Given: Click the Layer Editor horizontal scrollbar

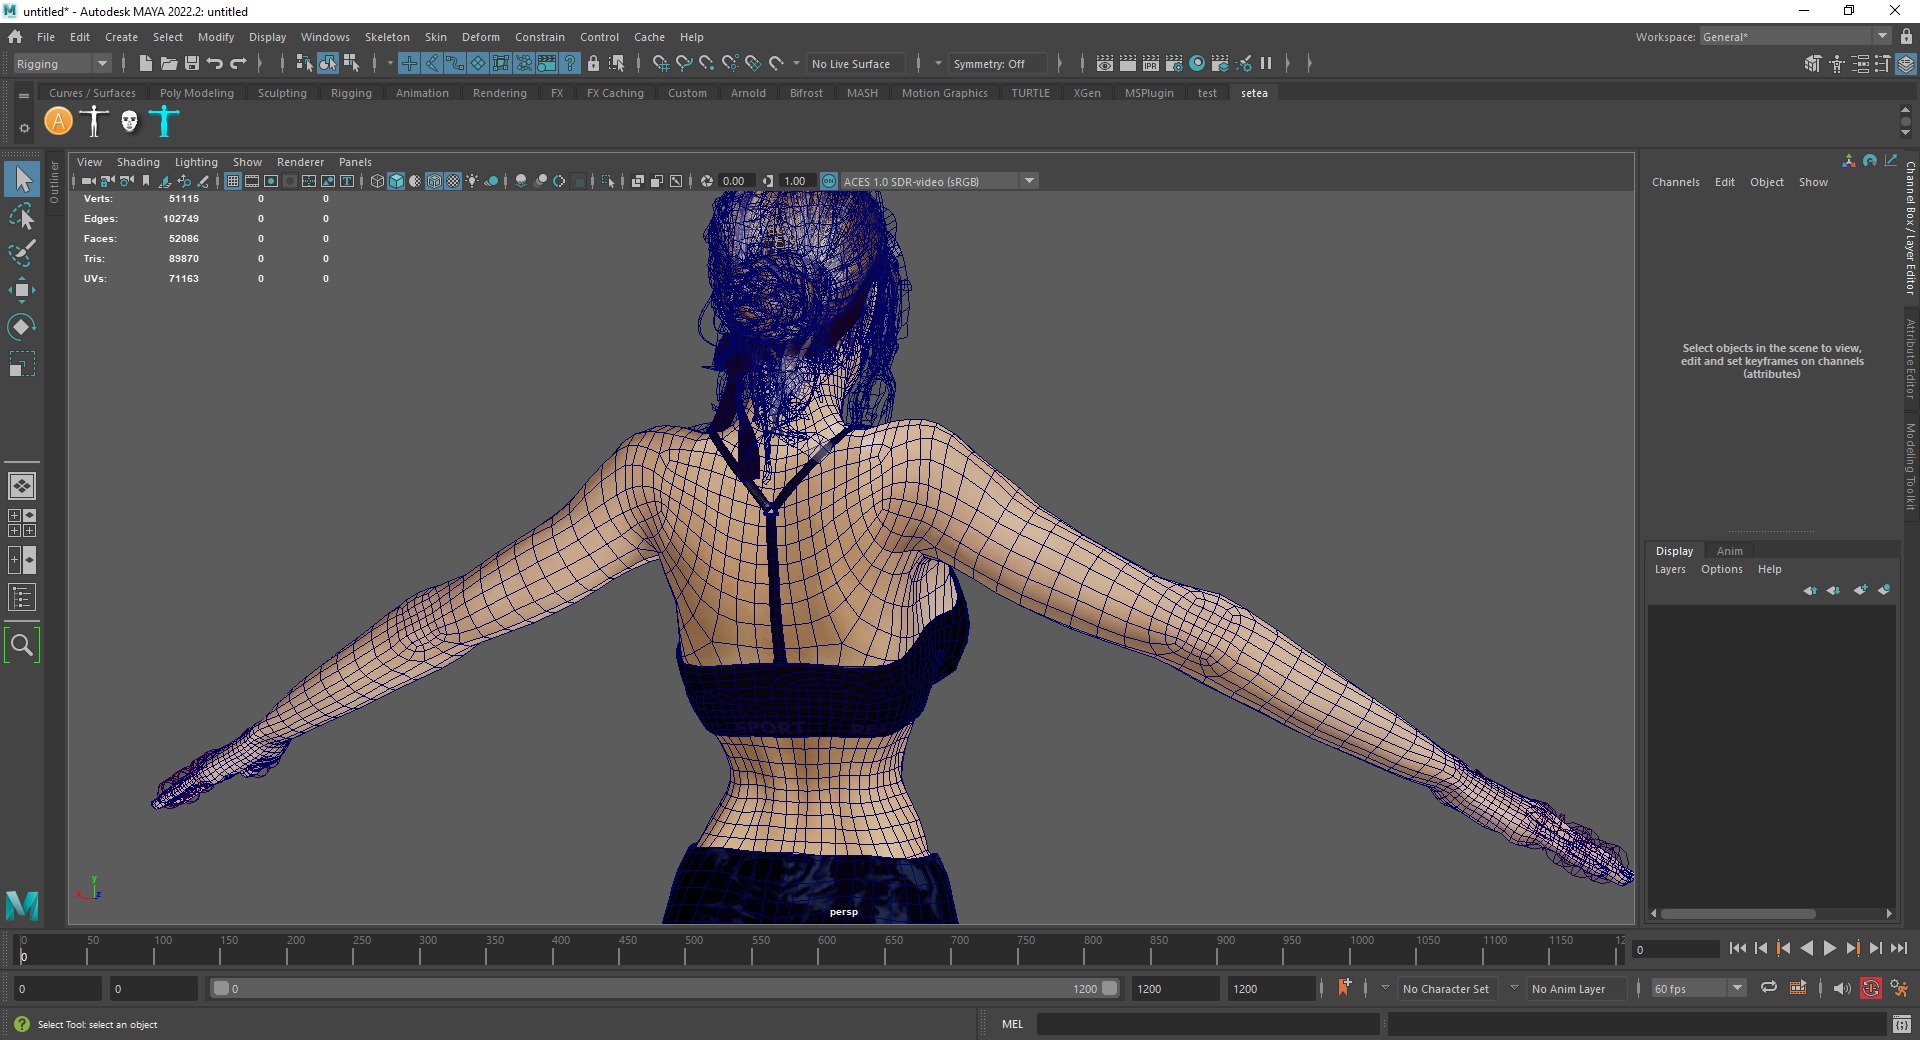Looking at the screenshot, I should [1738, 913].
